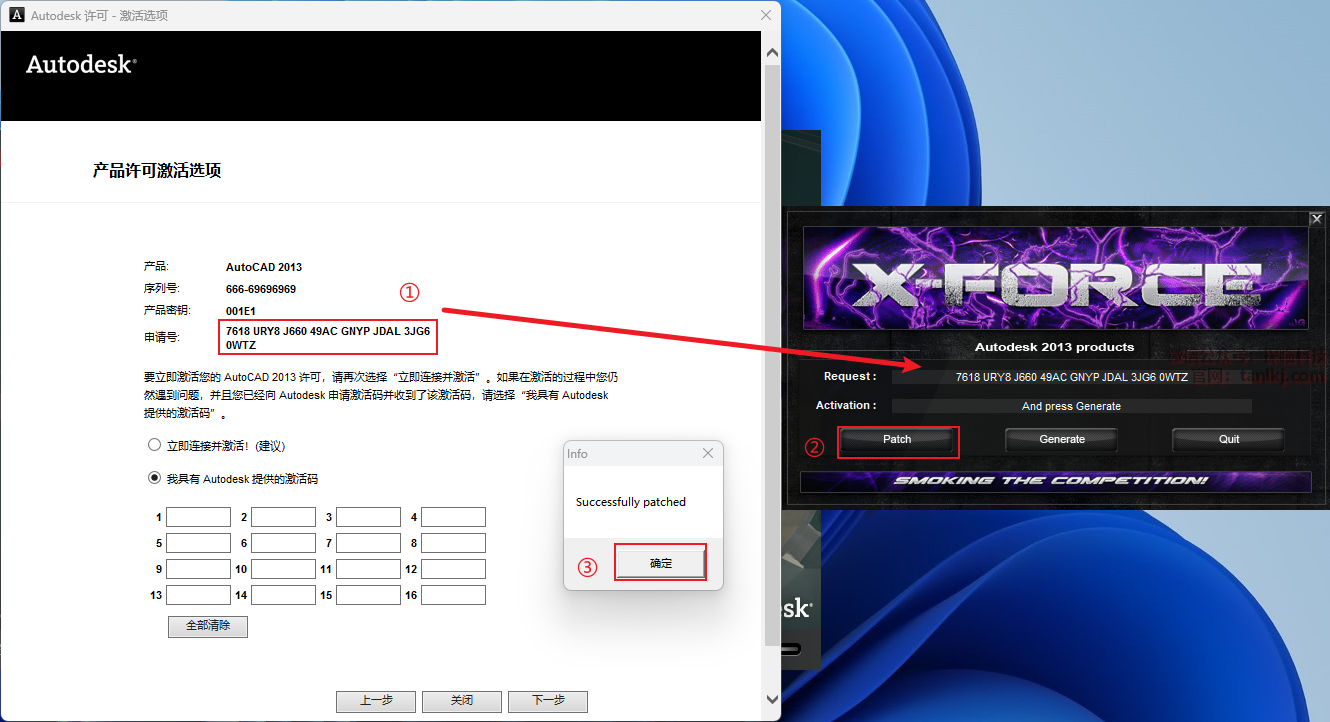The width and height of the screenshot is (1330, 722).
Task: Click activation code field 15
Action: pos(368,595)
